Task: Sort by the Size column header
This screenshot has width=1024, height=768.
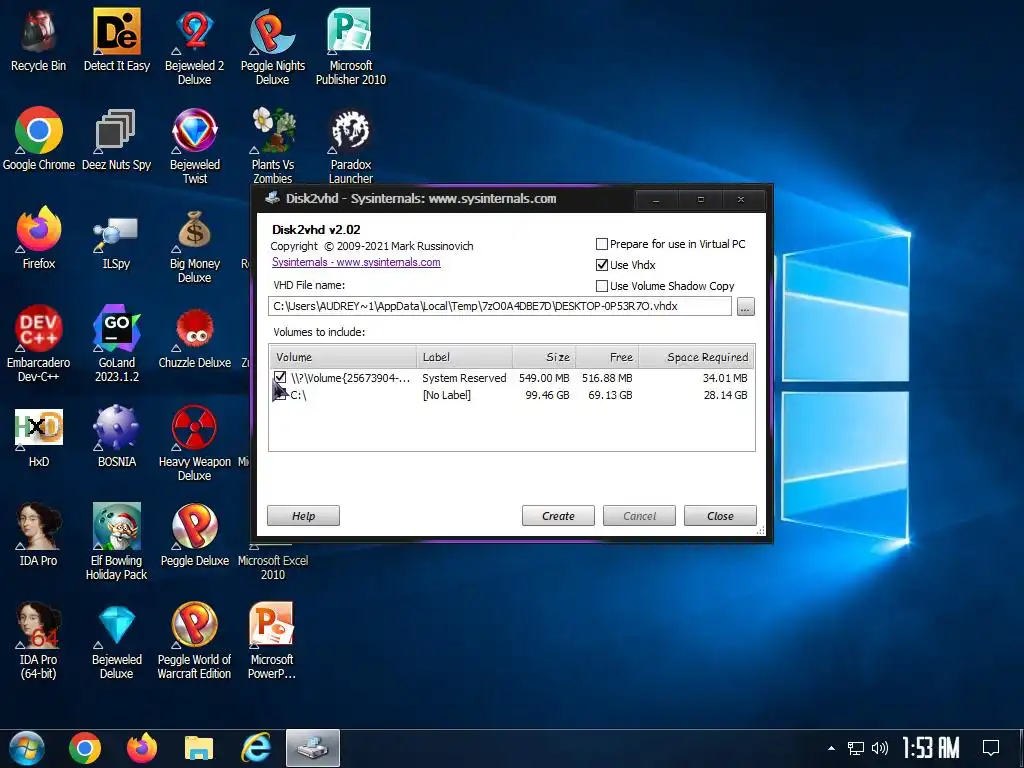Action: click(544, 357)
